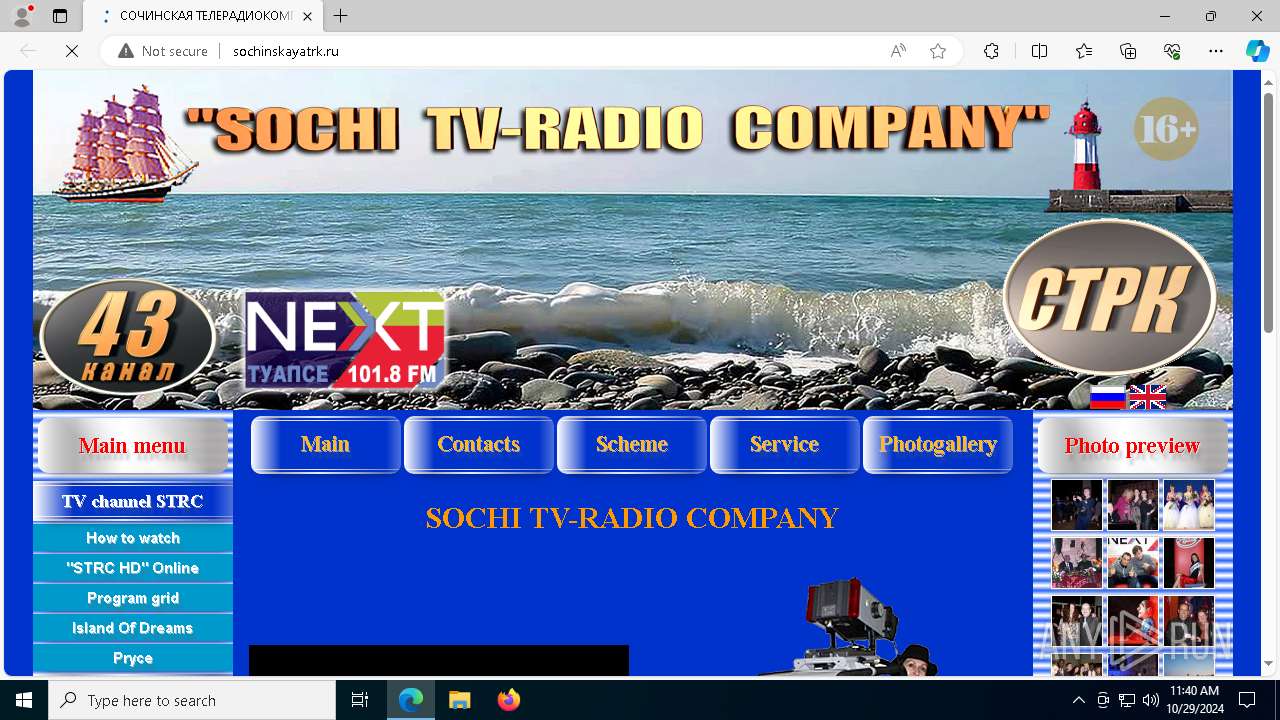
Task: Click the Photo preview header
Action: 1132,446
